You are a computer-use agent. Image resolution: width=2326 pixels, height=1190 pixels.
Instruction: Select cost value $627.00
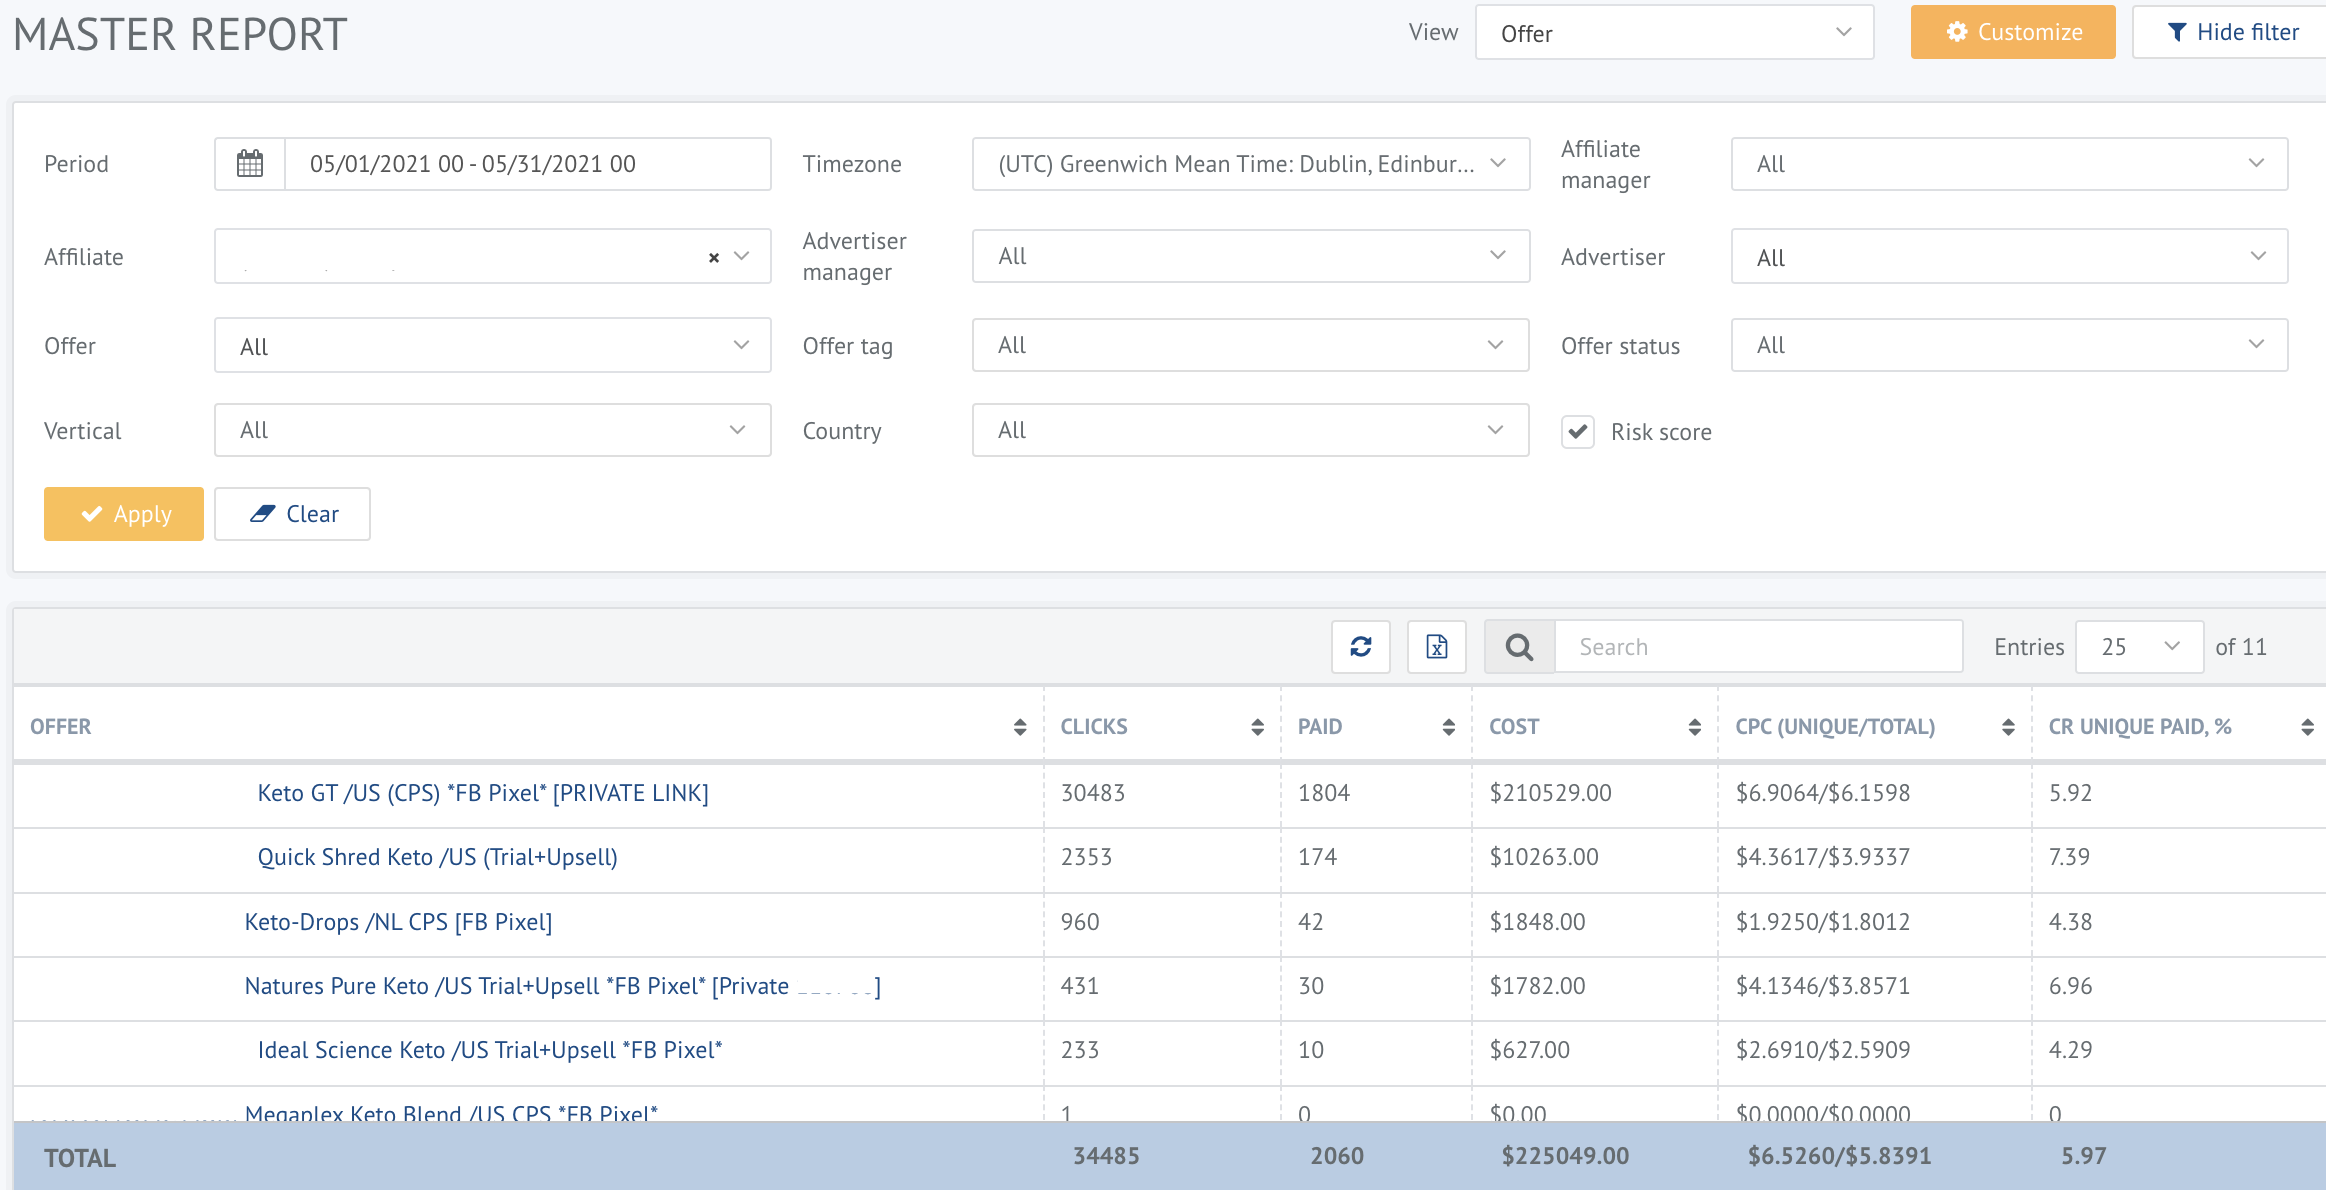[x=1530, y=1050]
